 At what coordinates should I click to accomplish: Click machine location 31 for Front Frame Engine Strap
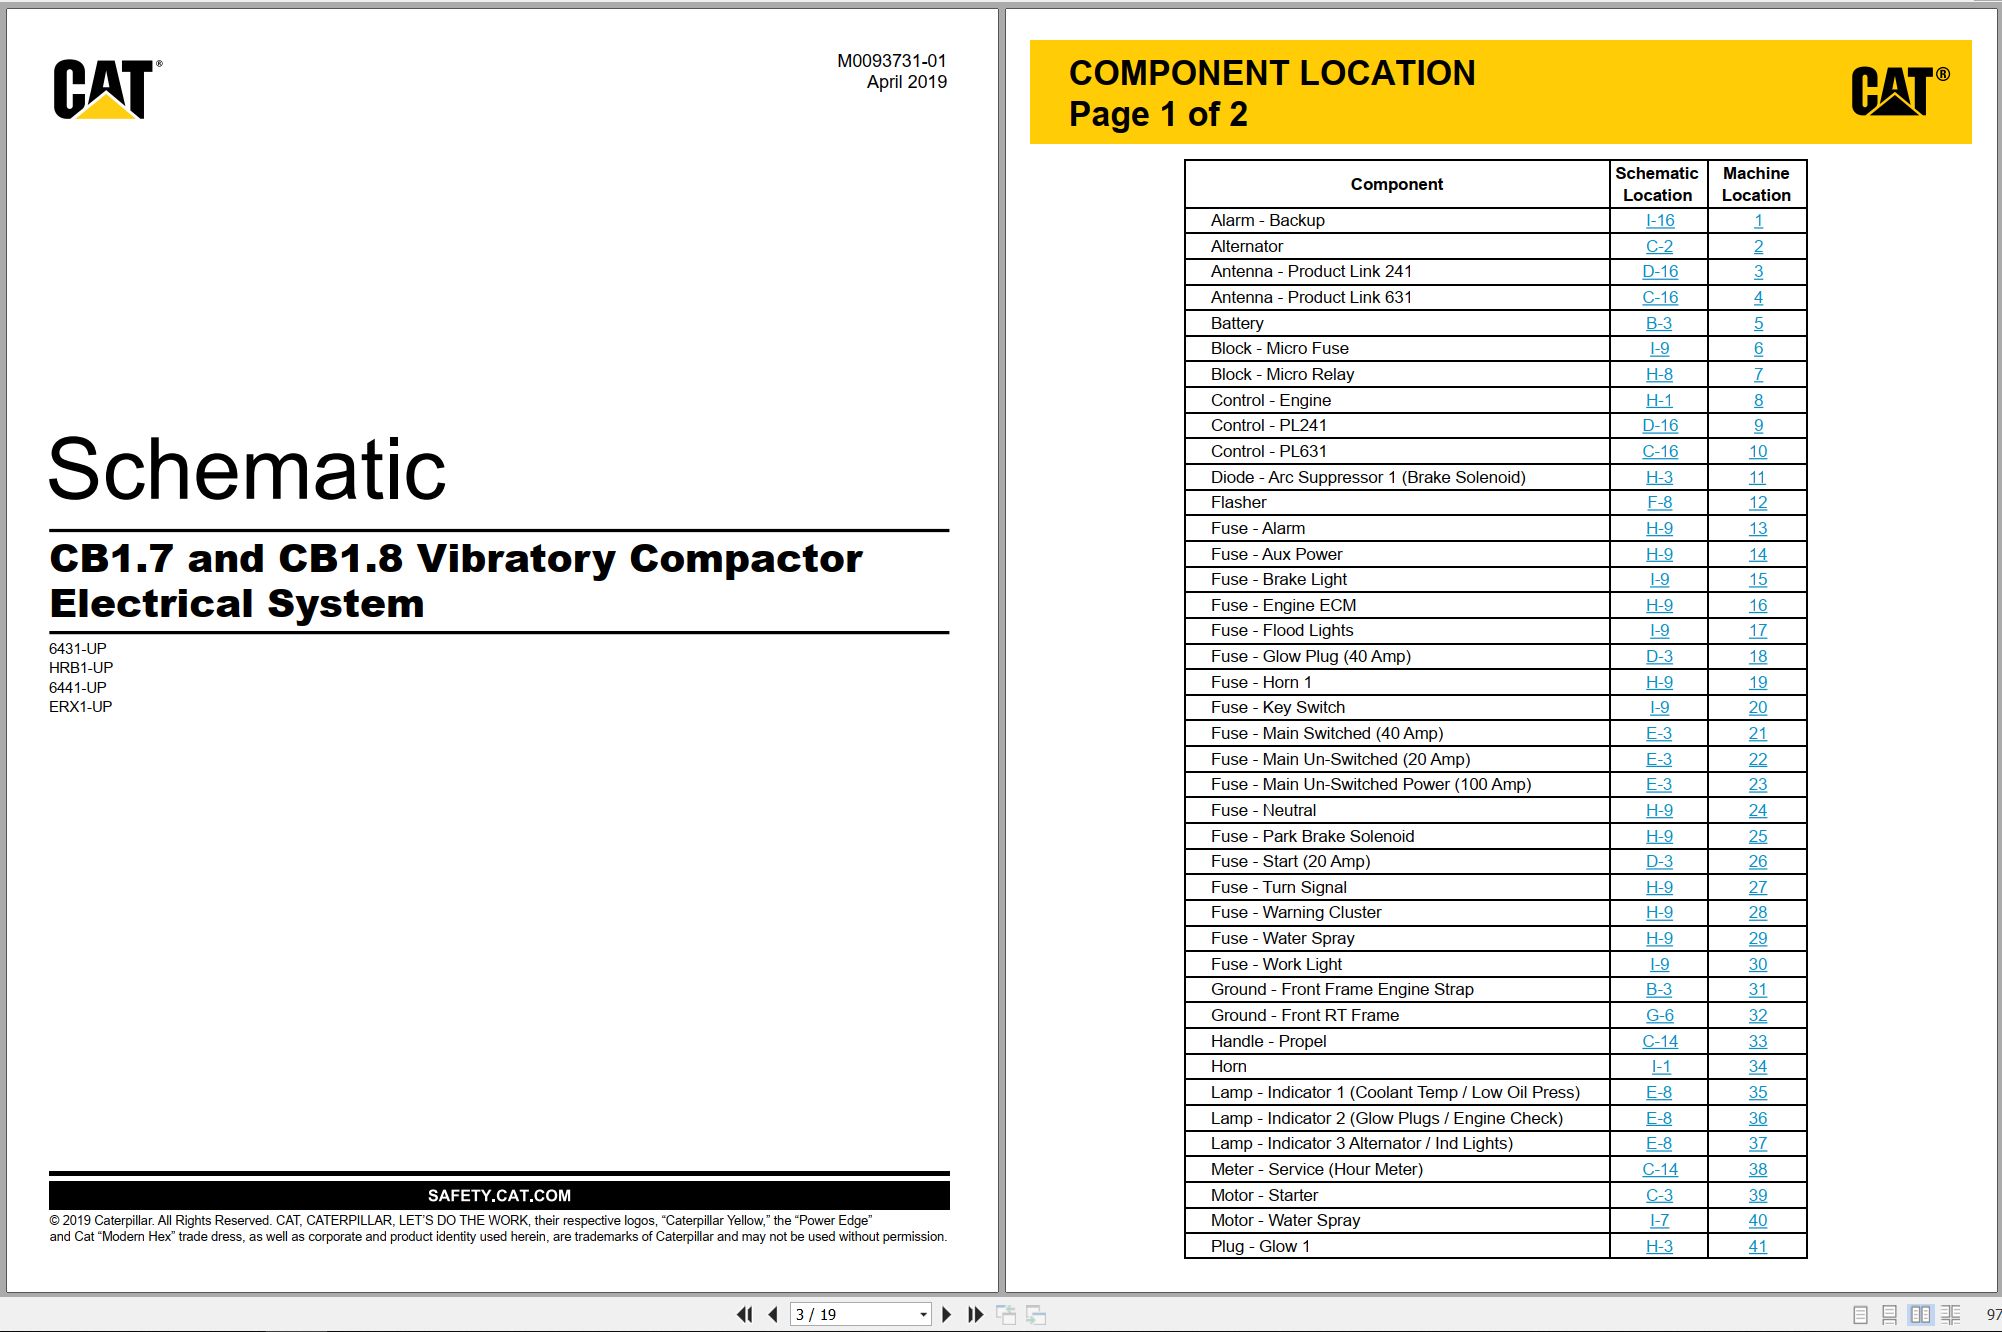pos(1758,989)
